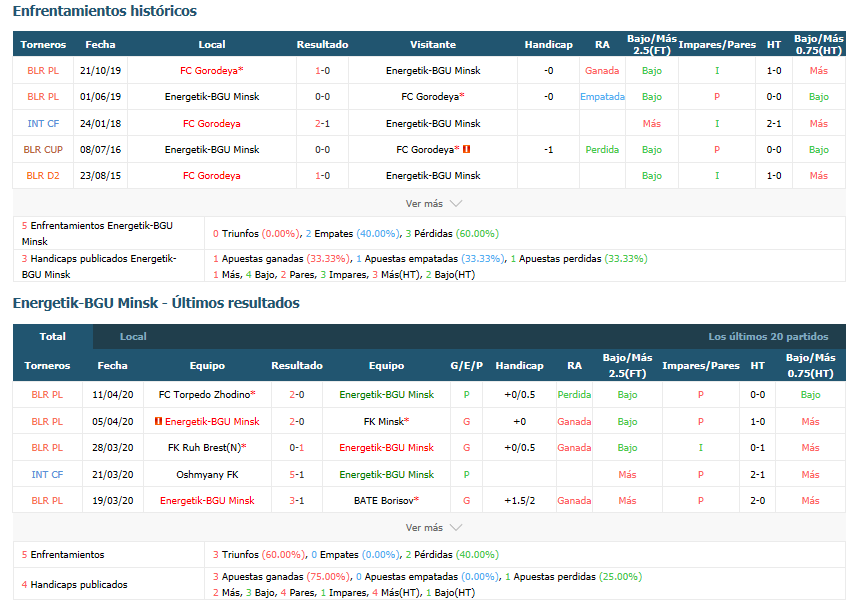Select Perdida RA cell in 08/07/16 row

click(x=602, y=149)
